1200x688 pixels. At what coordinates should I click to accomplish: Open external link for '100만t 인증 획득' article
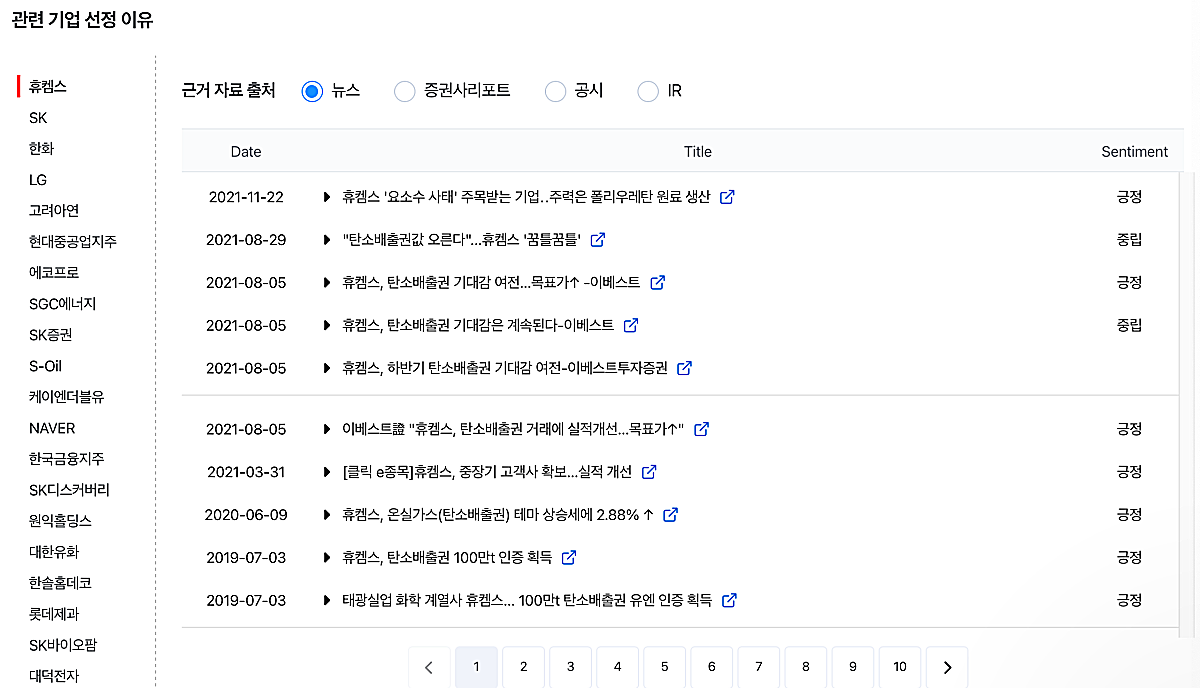click(x=569, y=557)
